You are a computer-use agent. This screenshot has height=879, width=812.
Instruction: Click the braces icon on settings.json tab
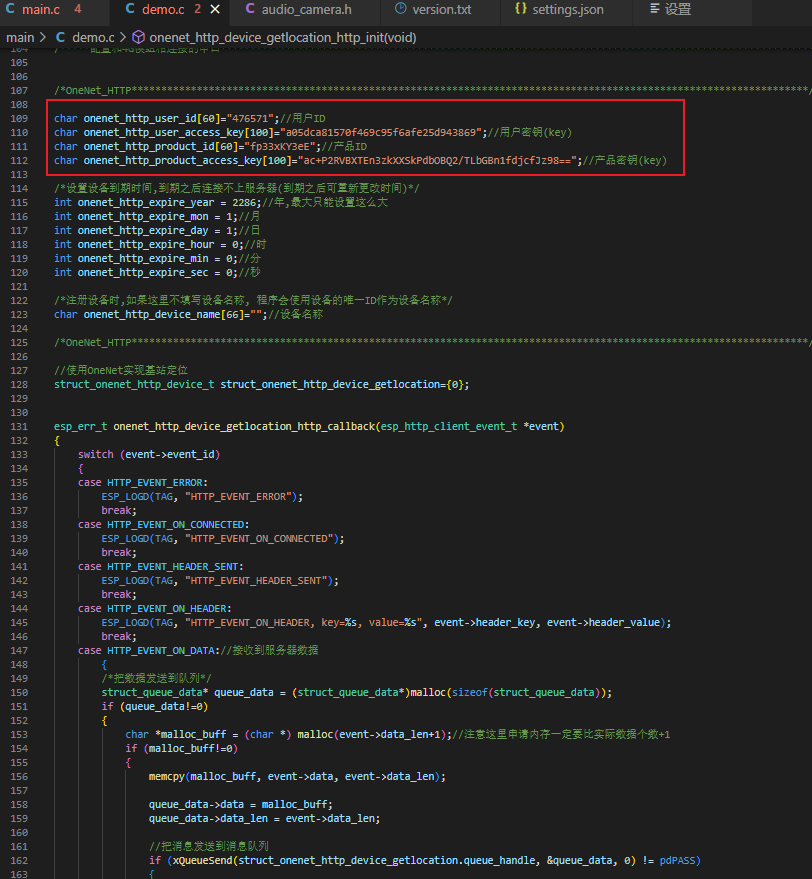(x=521, y=9)
